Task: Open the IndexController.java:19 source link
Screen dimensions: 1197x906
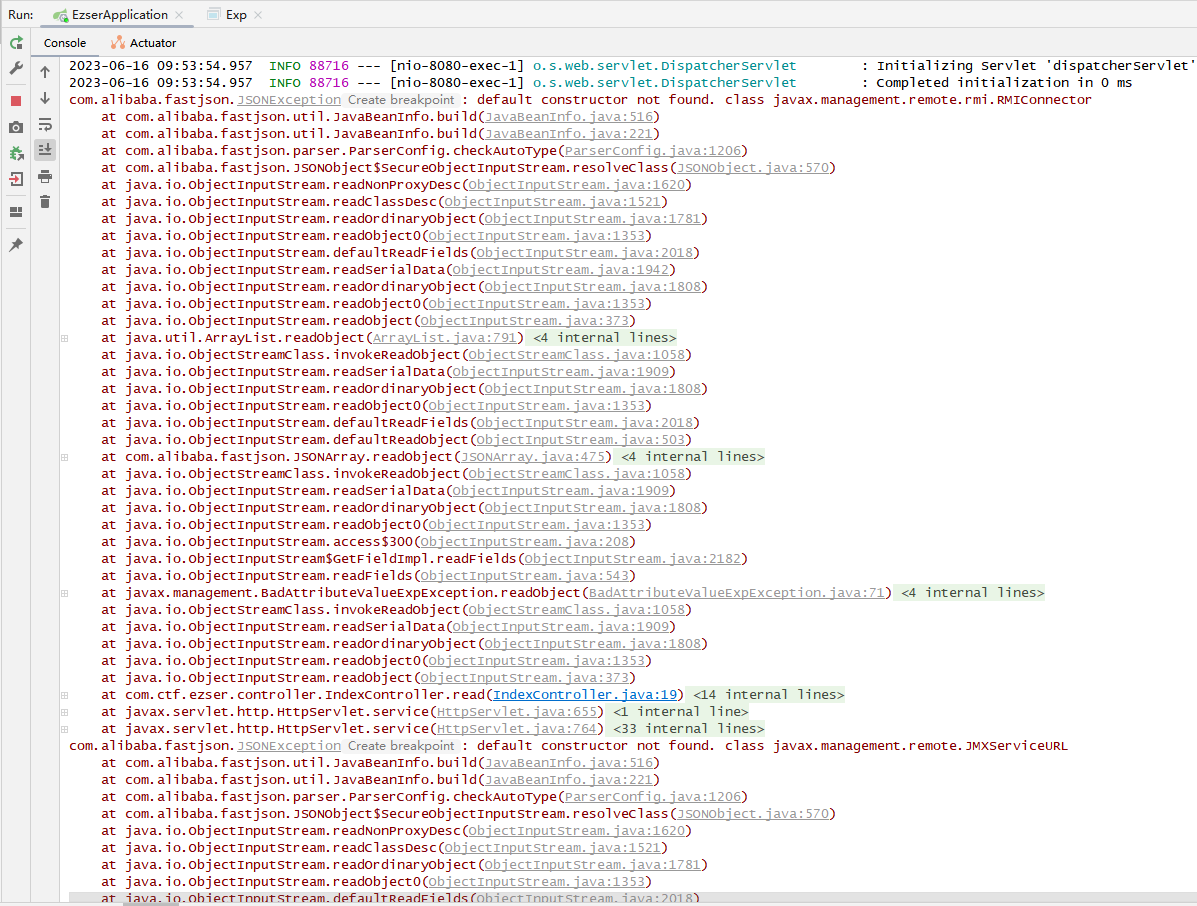Action: pos(587,695)
